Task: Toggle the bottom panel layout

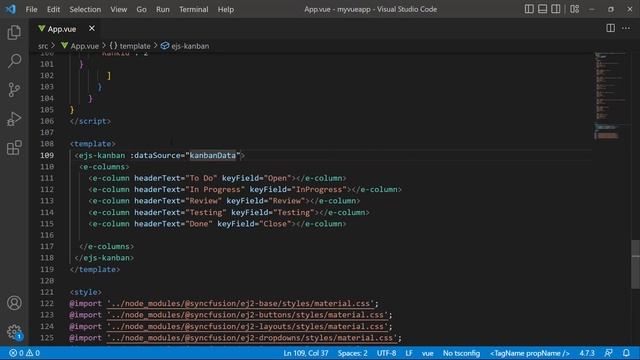Action: click(542, 9)
